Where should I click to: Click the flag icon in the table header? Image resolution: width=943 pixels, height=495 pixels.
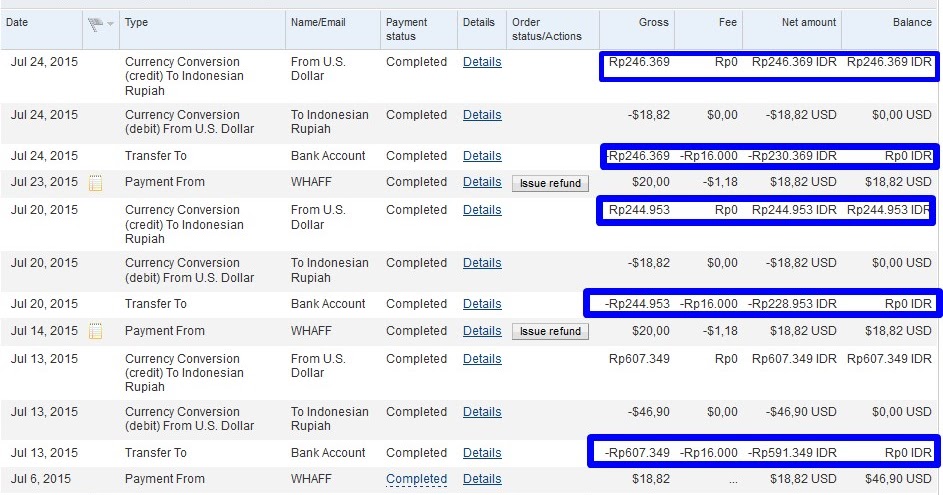pos(96,24)
